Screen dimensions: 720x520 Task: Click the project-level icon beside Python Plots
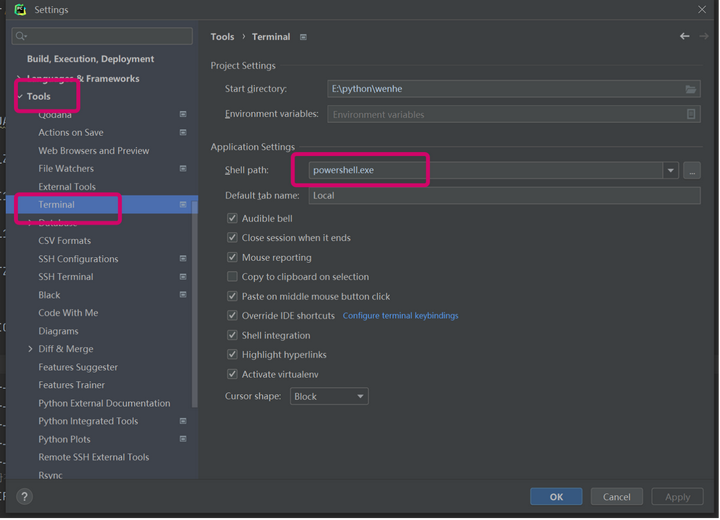(183, 439)
